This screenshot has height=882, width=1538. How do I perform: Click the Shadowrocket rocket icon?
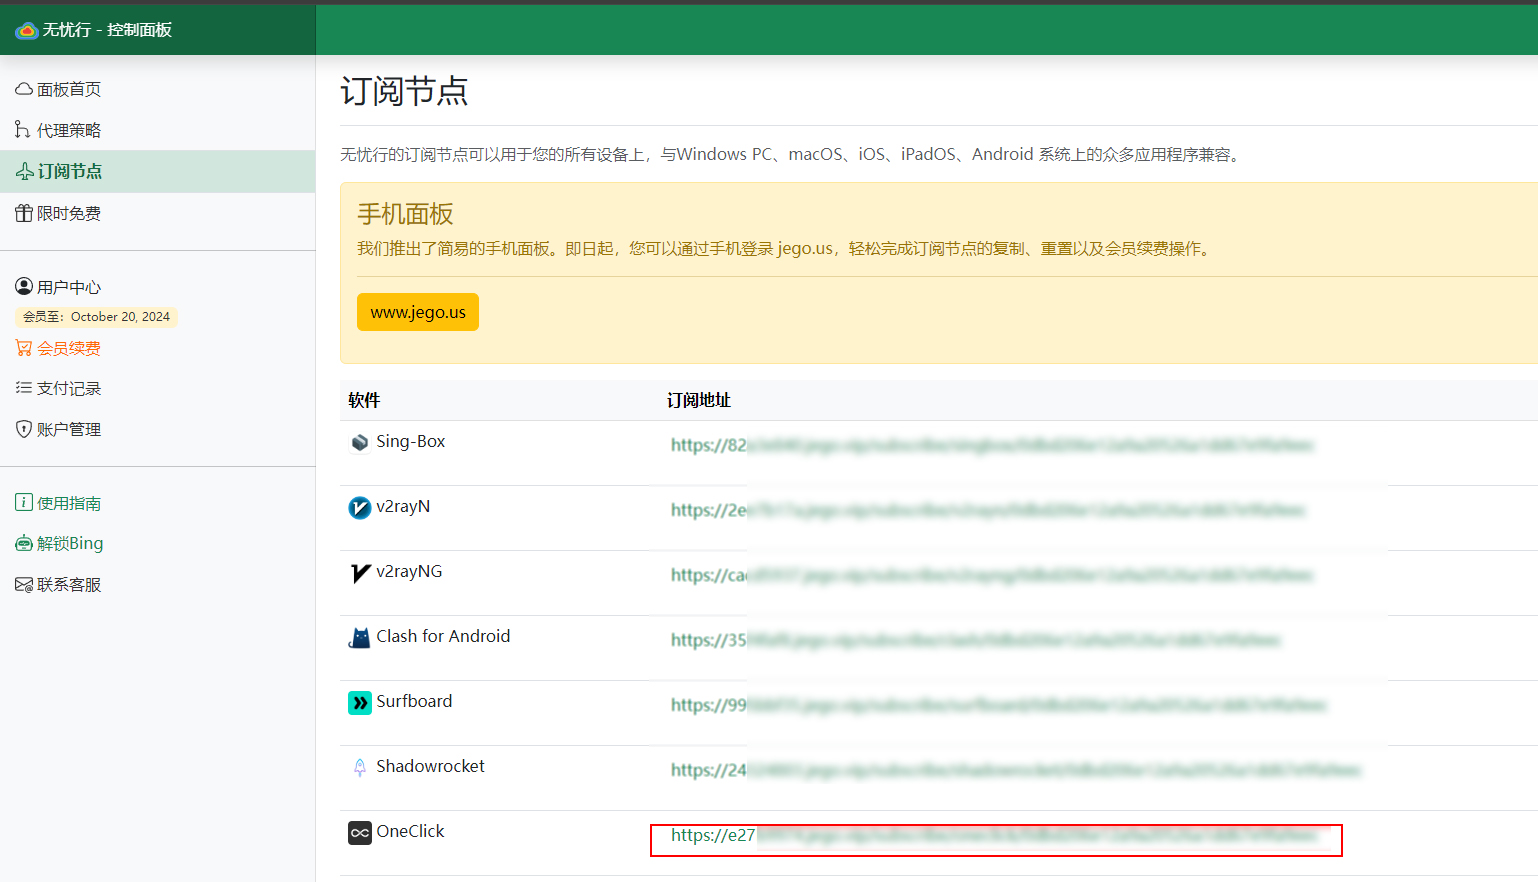[x=360, y=768]
